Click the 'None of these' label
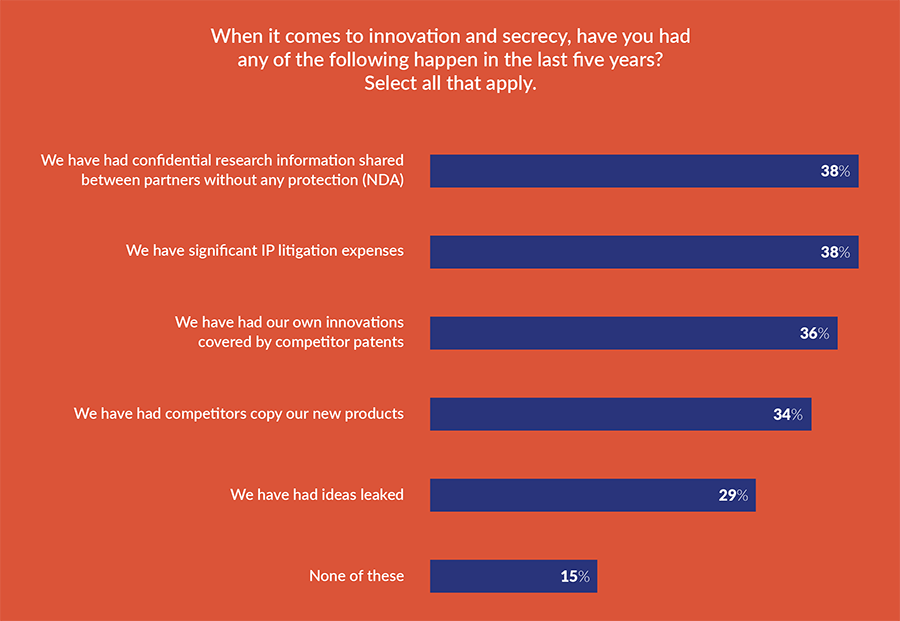The height and width of the screenshot is (621, 900). 357,575
